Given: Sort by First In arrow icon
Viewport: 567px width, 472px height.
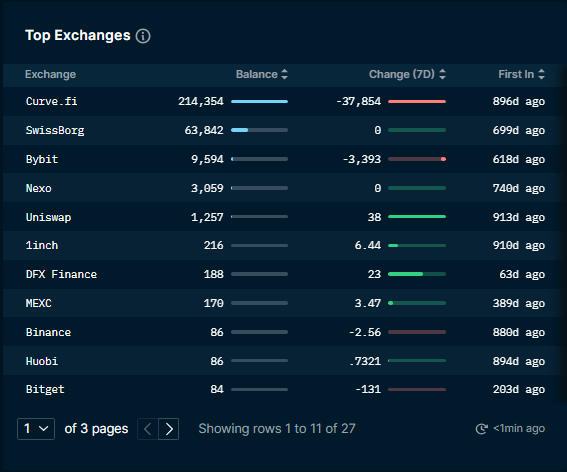Looking at the screenshot, I should pyautogui.click(x=541, y=74).
